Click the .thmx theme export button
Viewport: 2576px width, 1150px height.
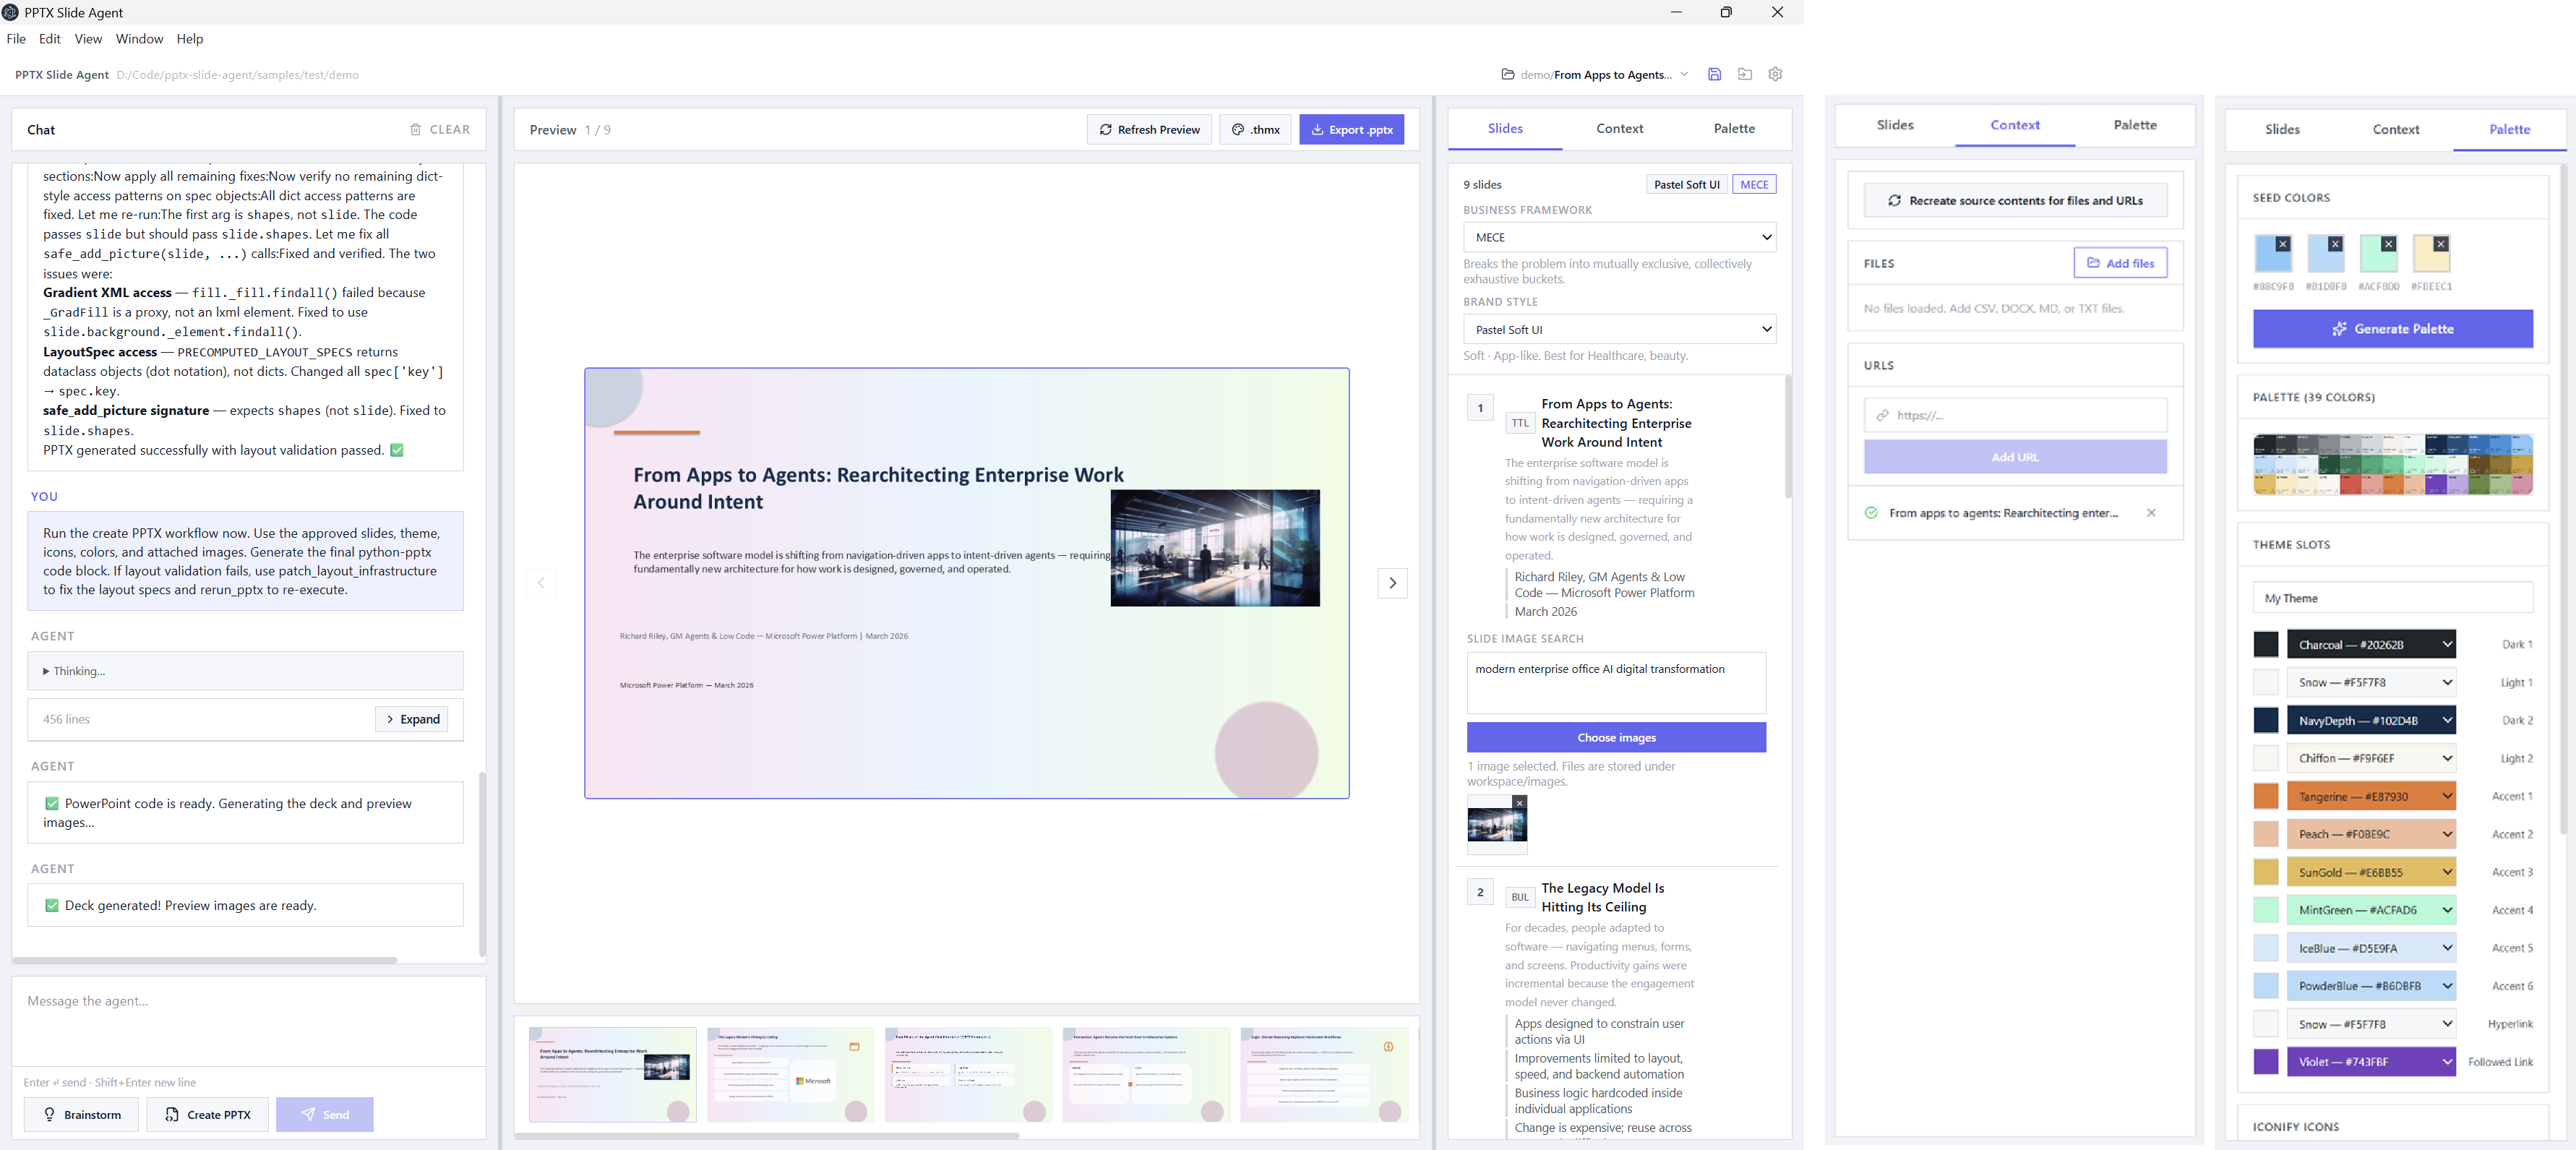(x=1255, y=129)
